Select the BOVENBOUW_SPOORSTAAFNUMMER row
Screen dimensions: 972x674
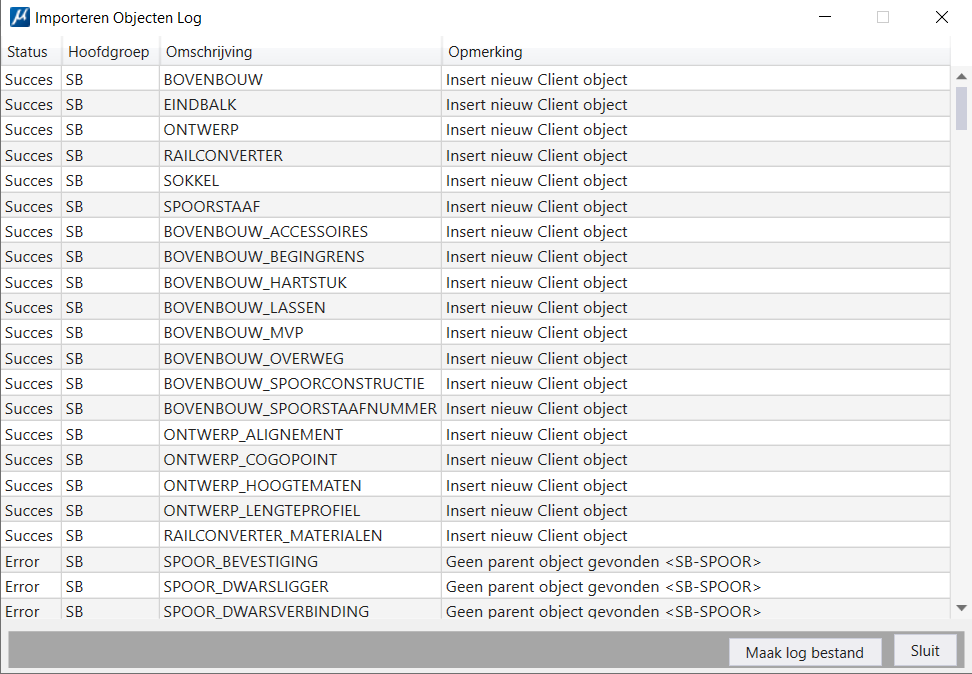point(475,409)
